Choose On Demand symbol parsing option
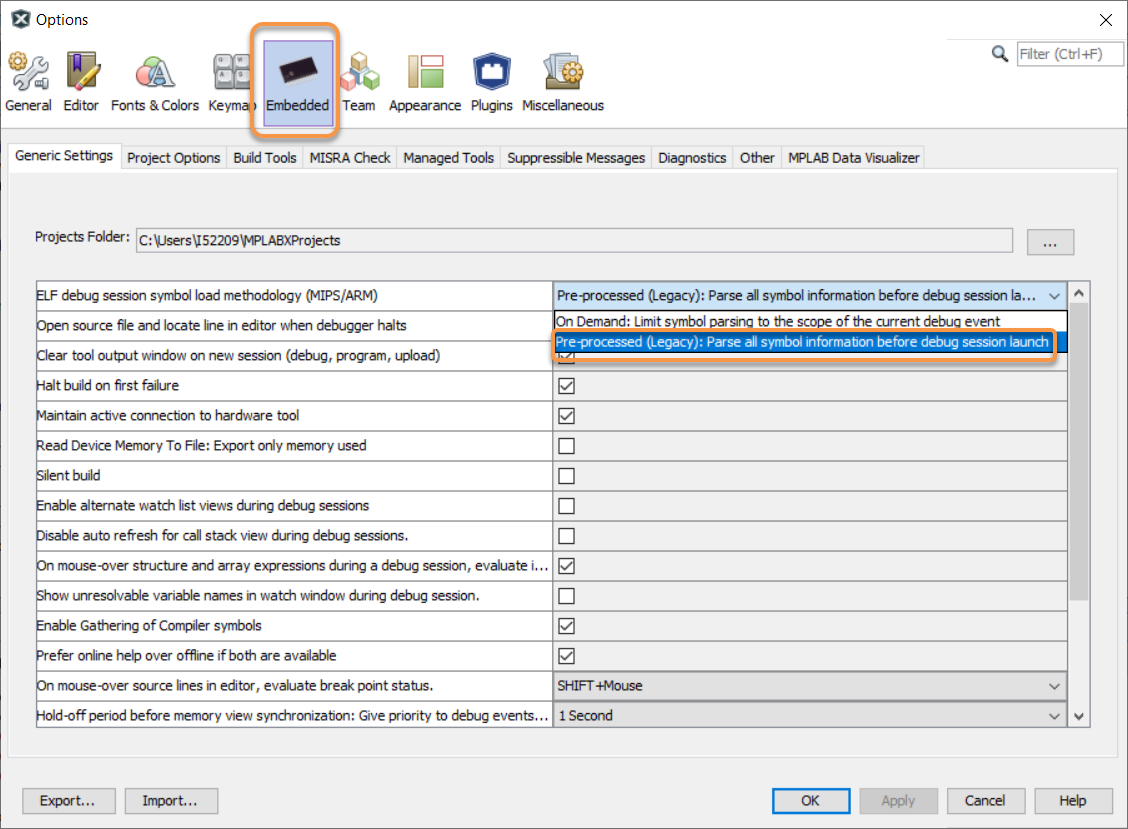 tap(810, 321)
